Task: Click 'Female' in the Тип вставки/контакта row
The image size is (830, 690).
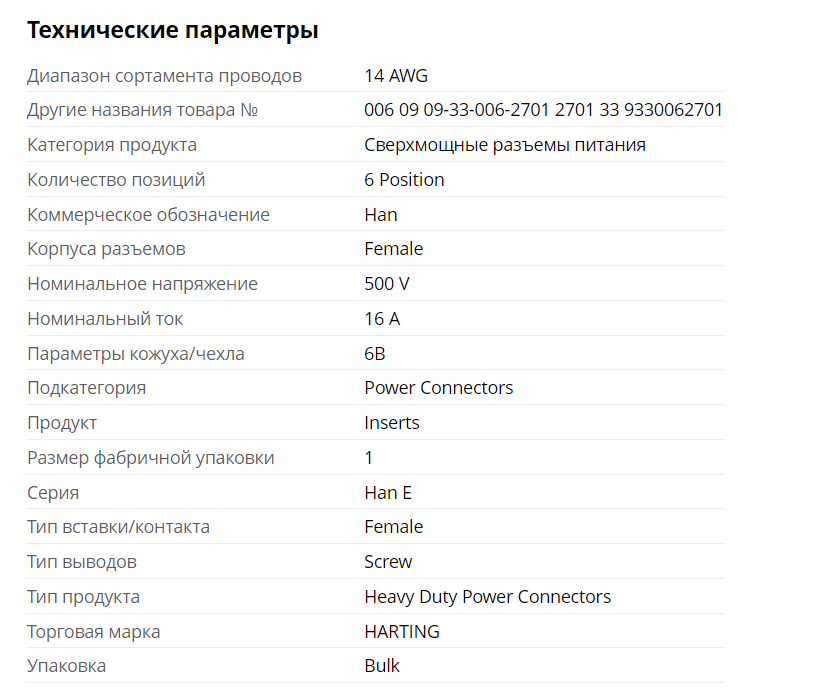Action: coord(393,527)
